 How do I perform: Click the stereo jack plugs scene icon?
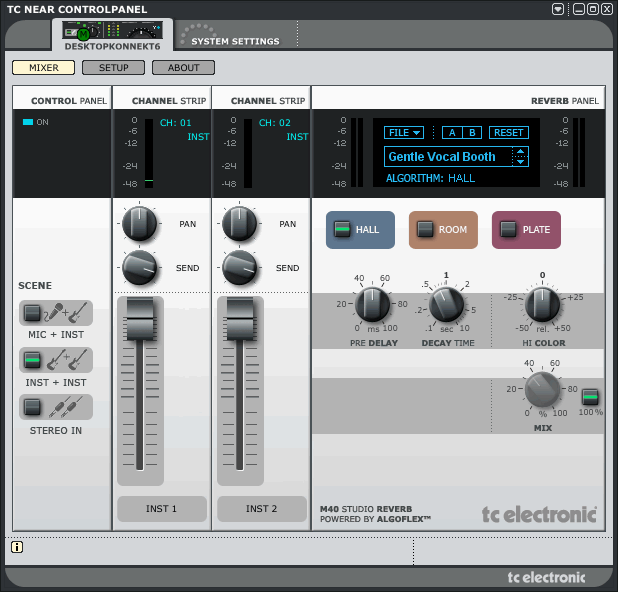pos(66,407)
